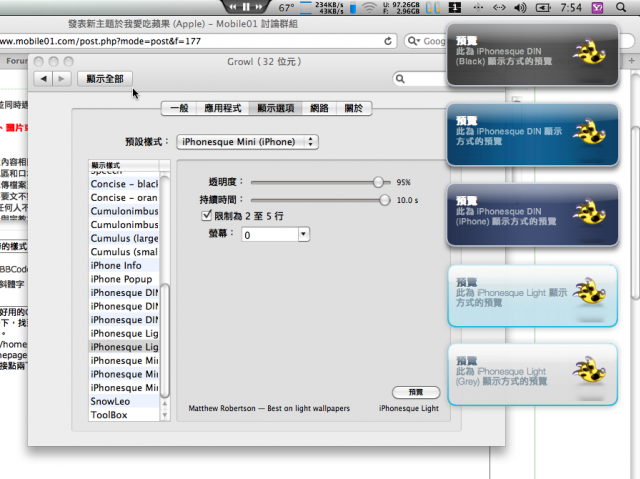
Task: Add a new Safari tab with plus button
Action: pyautogui.click(x=631, y=61)
